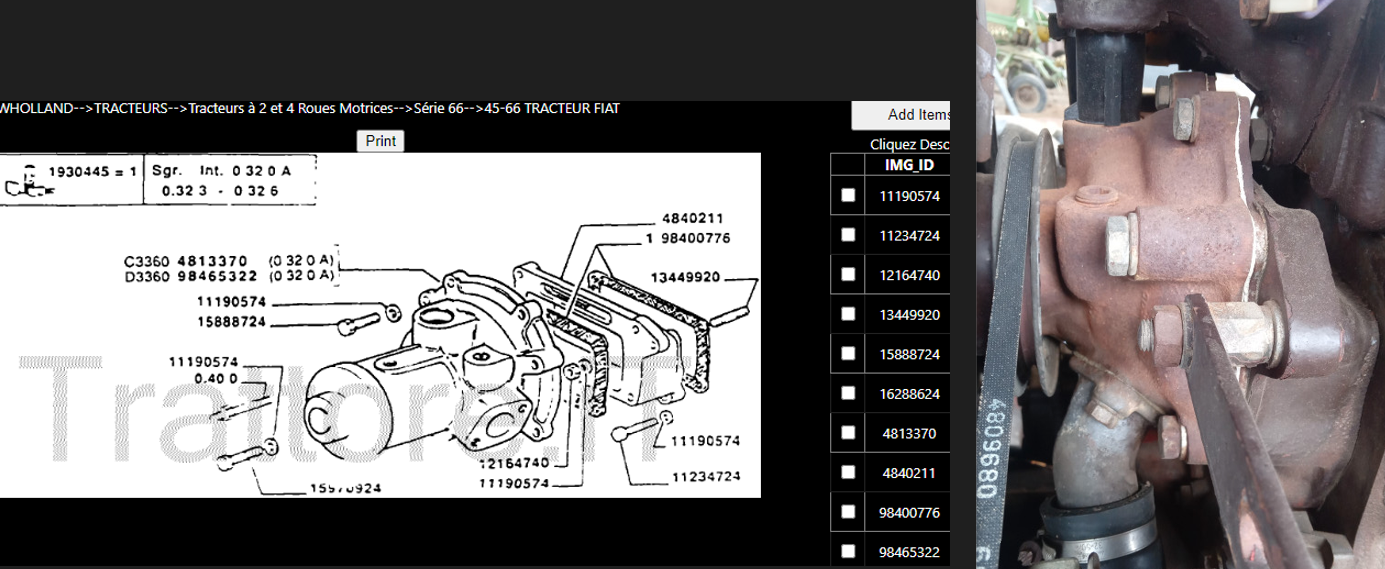This screenshot has height=569, width=1385.
Task: Click the IMG_ID column header
Action: [909, 165]
